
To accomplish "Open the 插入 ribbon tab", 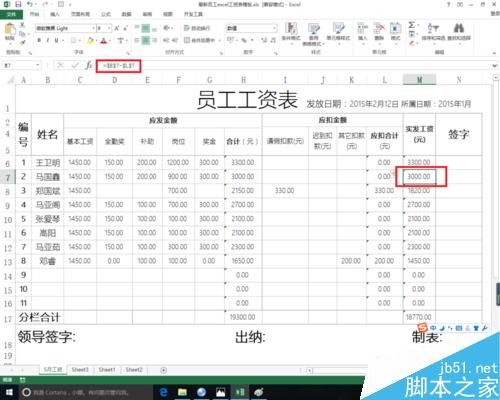I will [55, 14].
